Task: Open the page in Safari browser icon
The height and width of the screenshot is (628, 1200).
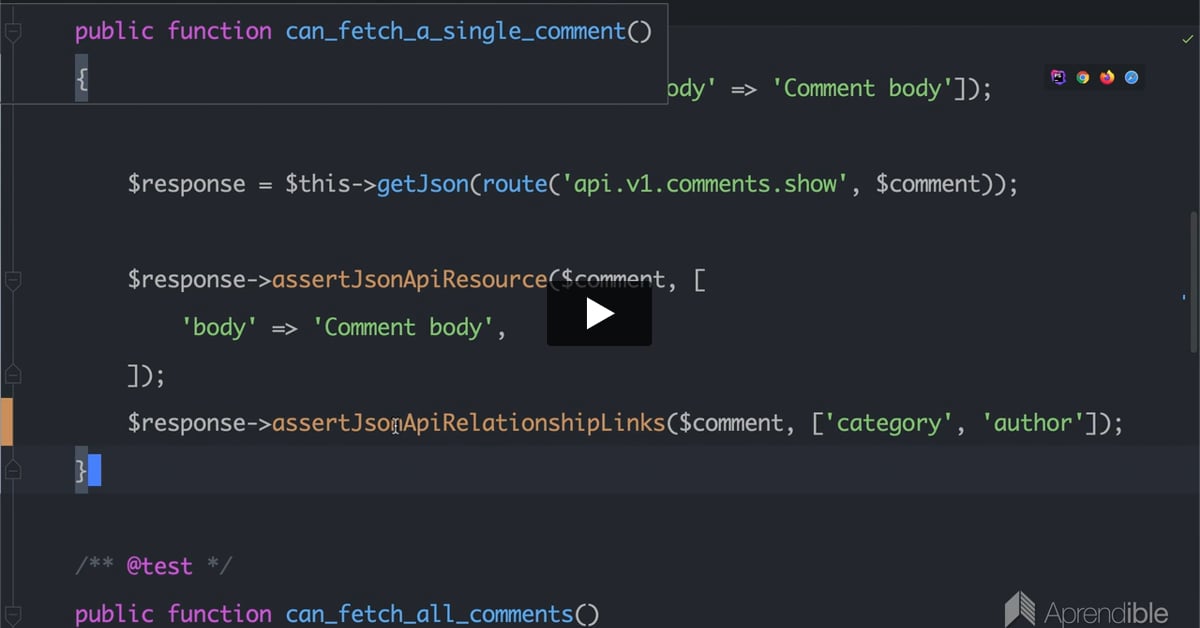Action: pyautogui.click(x=1131, y=77)
